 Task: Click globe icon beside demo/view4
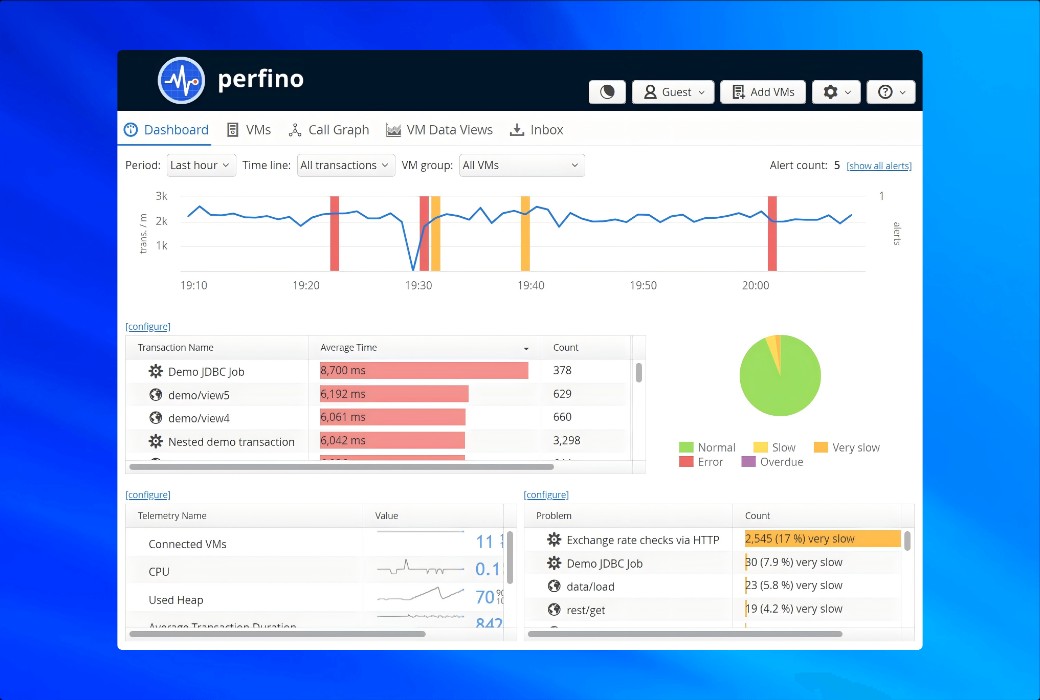(x=155, y=418)
